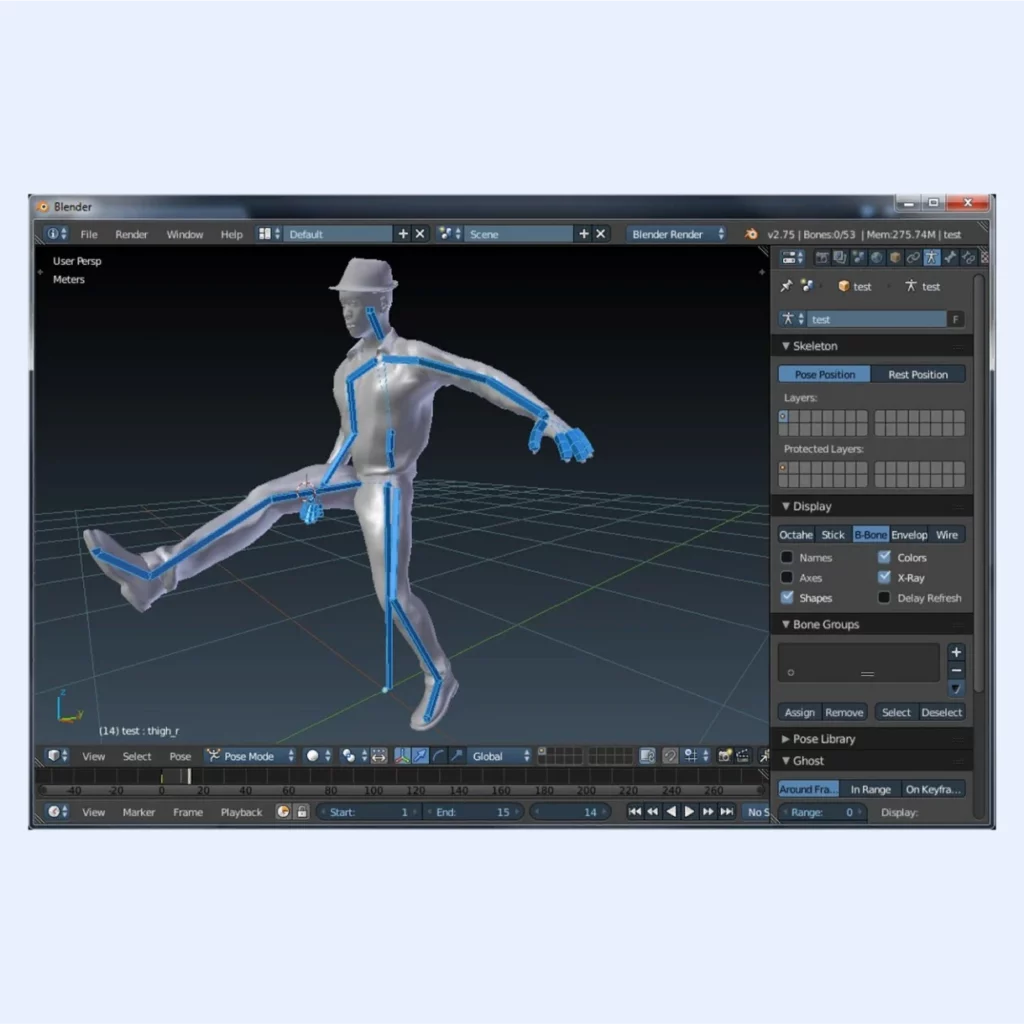
Task: Open the Scene properties tab icon
Action: click(858, 258)
